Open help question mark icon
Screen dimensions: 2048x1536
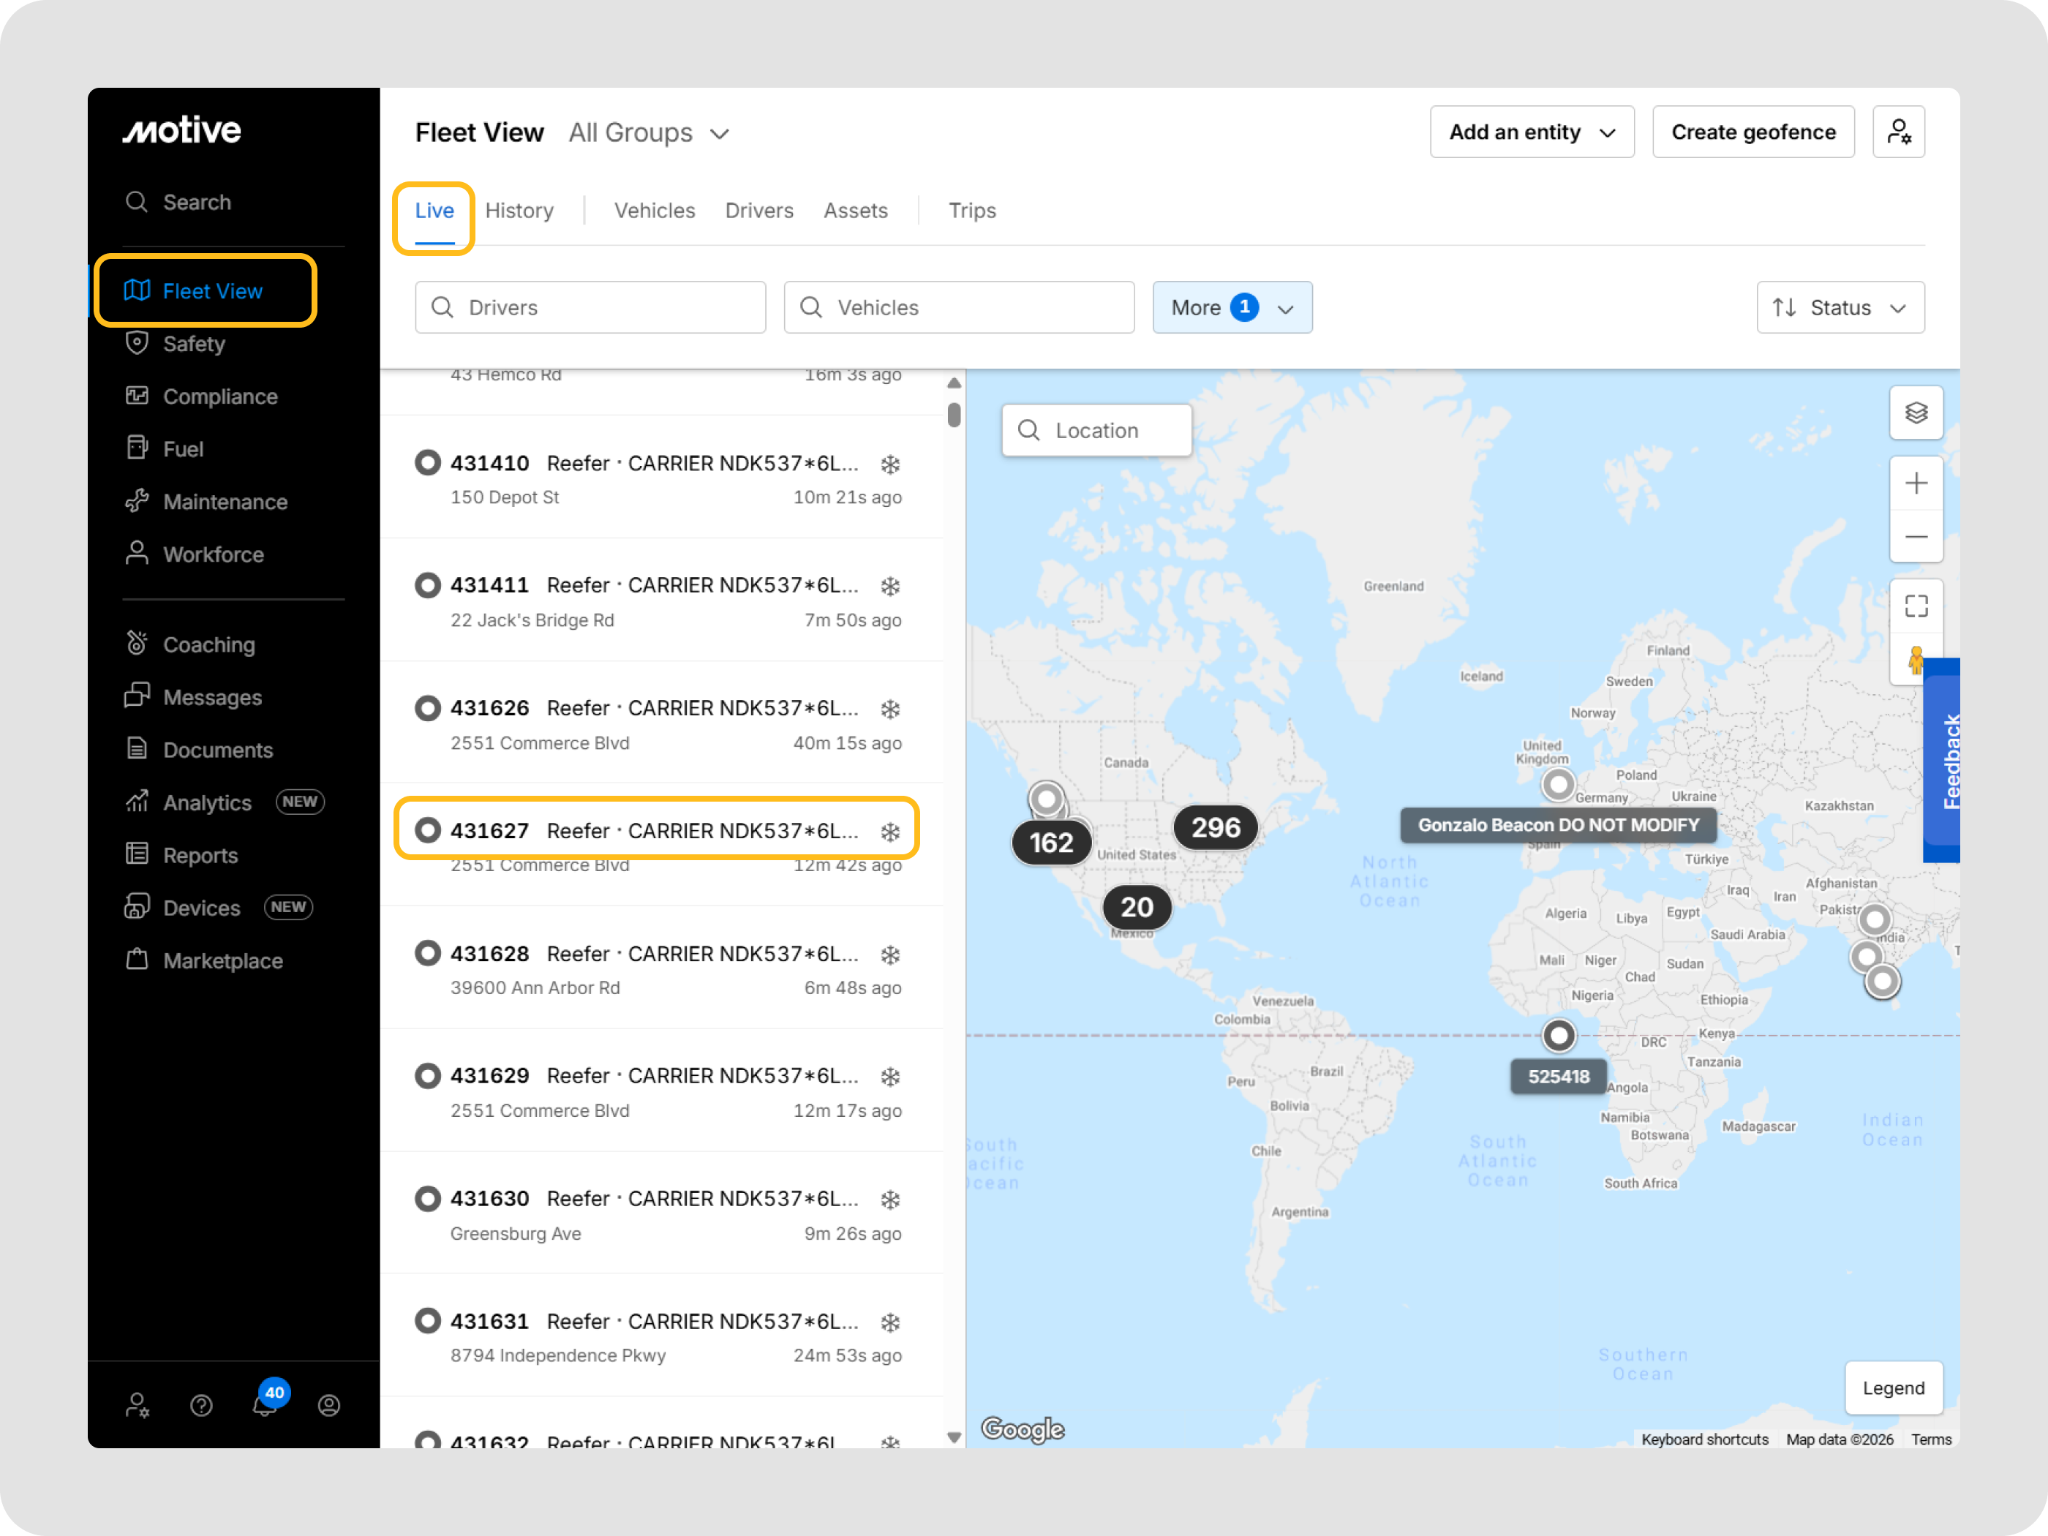201,1406
